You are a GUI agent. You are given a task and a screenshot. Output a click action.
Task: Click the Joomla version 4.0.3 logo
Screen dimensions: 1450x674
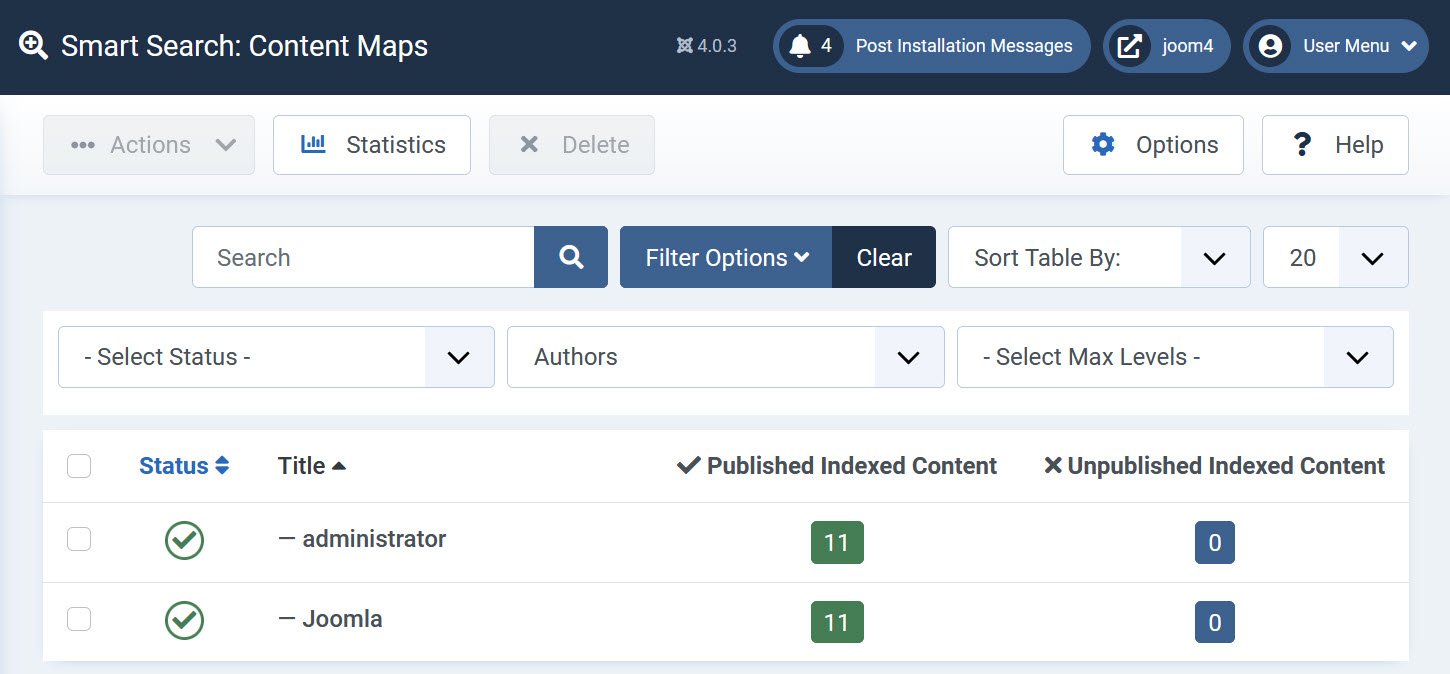coord(685,46)
